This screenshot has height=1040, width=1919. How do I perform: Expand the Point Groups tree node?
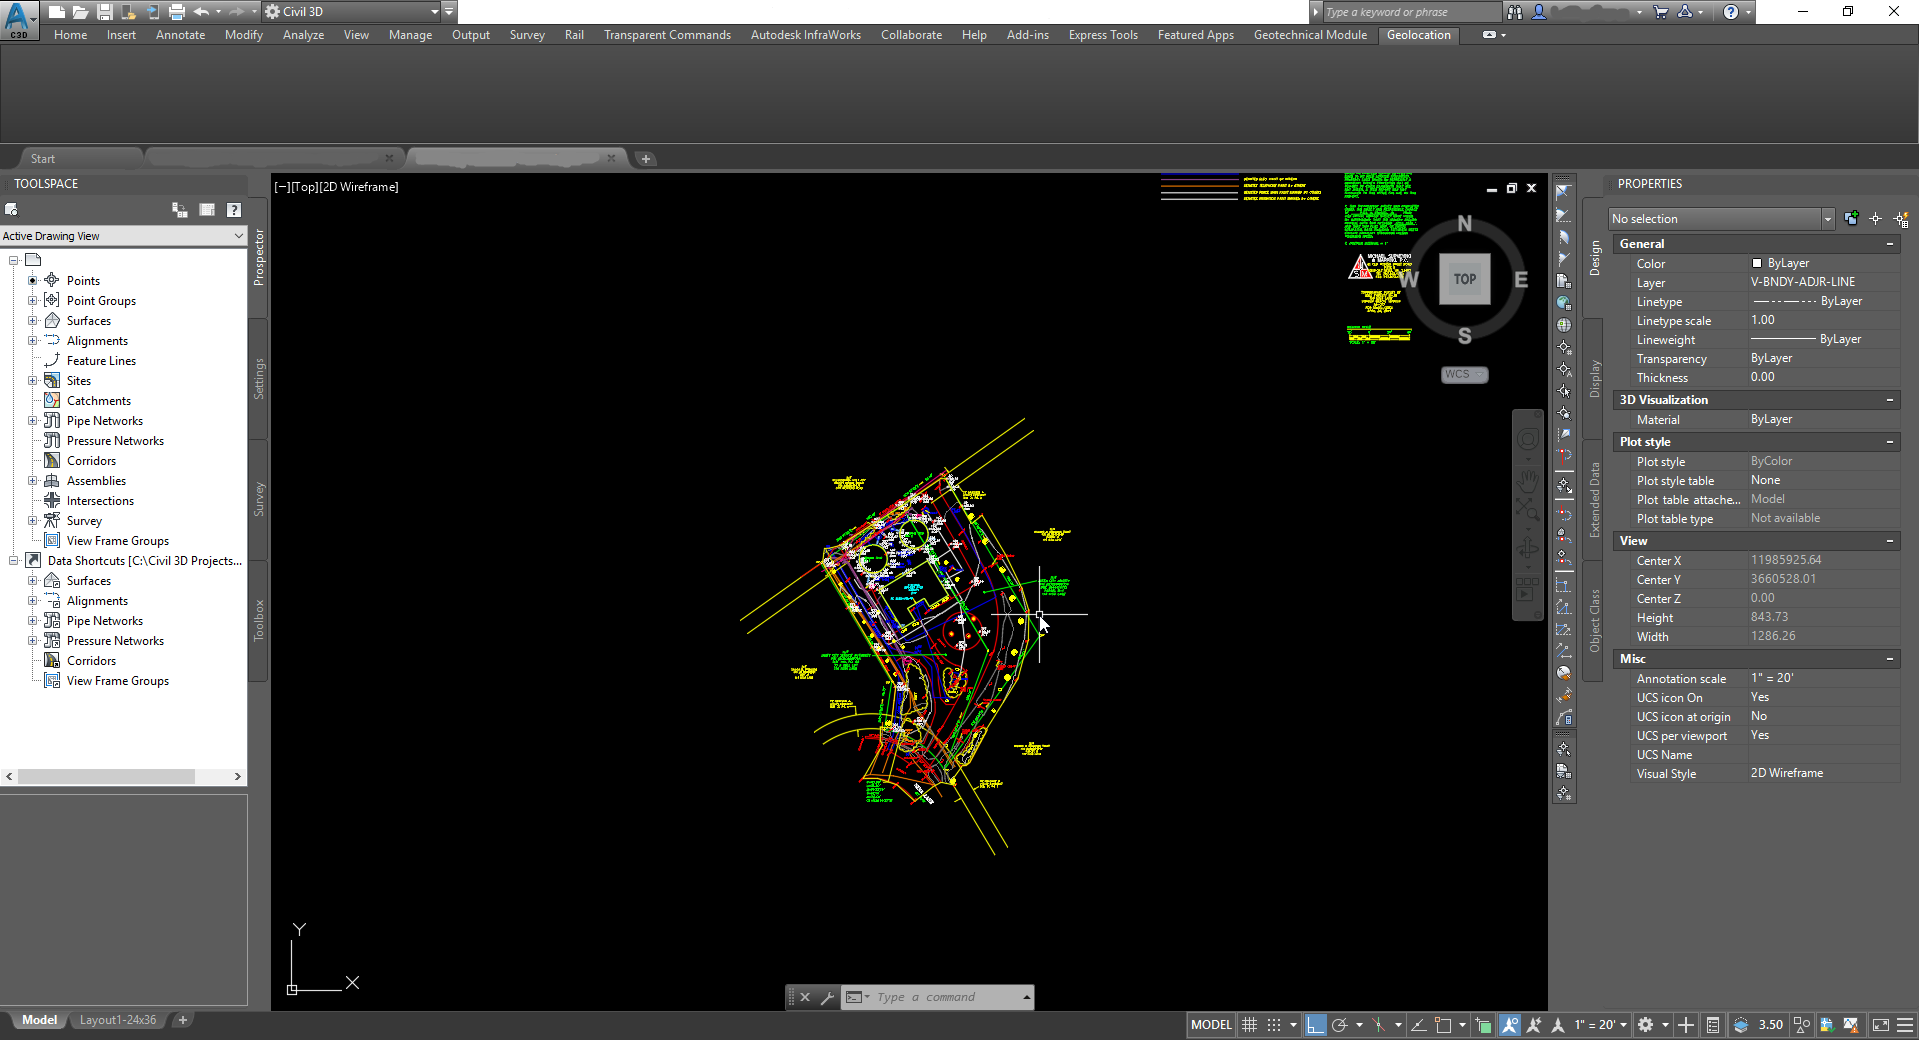pos(32,301)
